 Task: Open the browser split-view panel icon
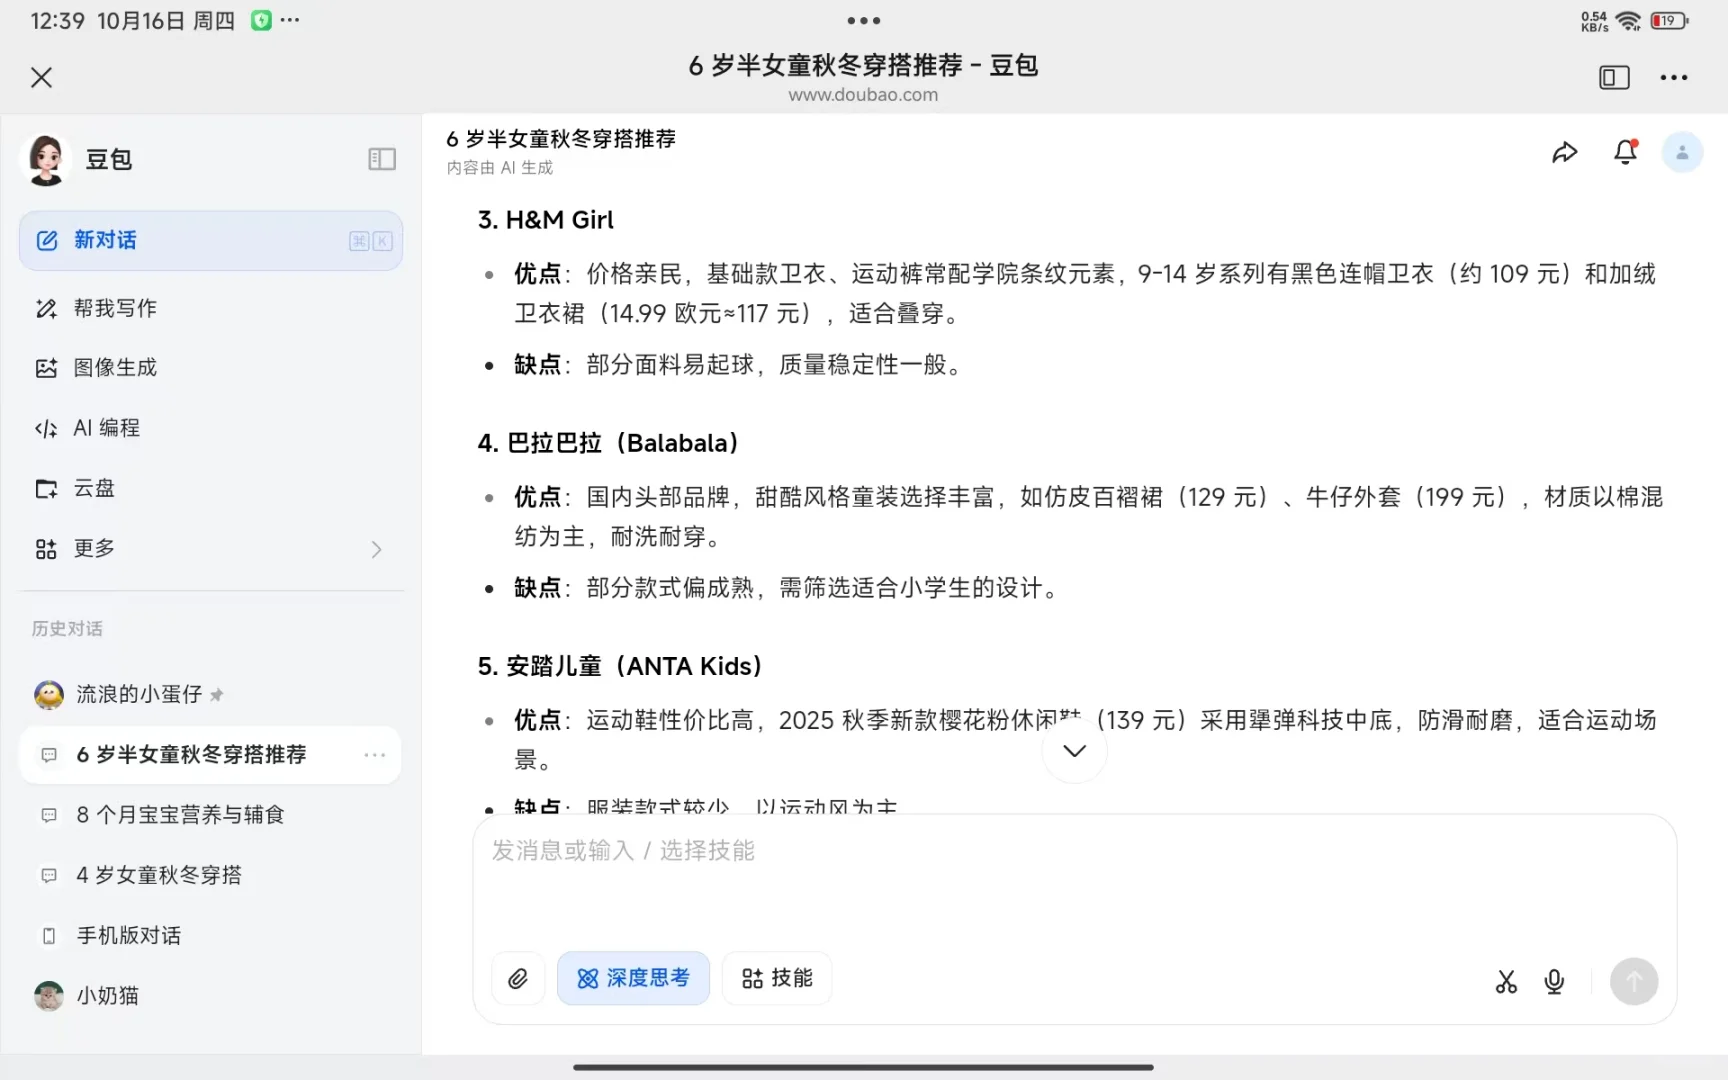[1614, 77]
